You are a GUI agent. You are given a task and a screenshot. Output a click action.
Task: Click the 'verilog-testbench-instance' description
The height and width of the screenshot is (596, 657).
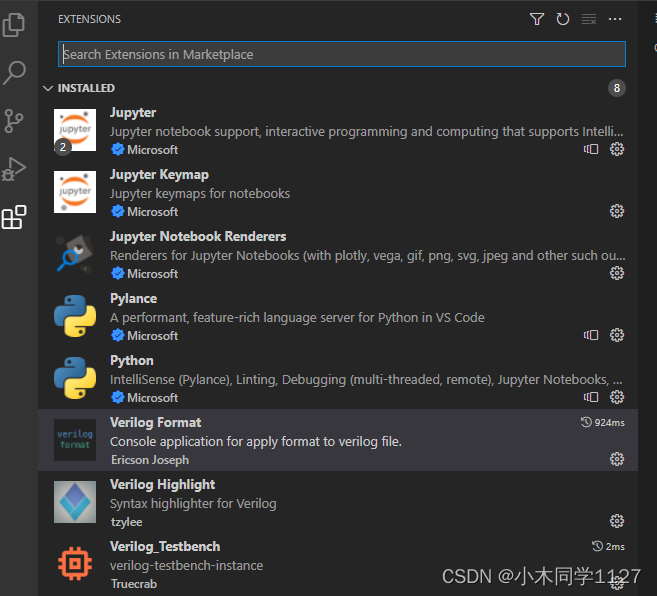186,565
